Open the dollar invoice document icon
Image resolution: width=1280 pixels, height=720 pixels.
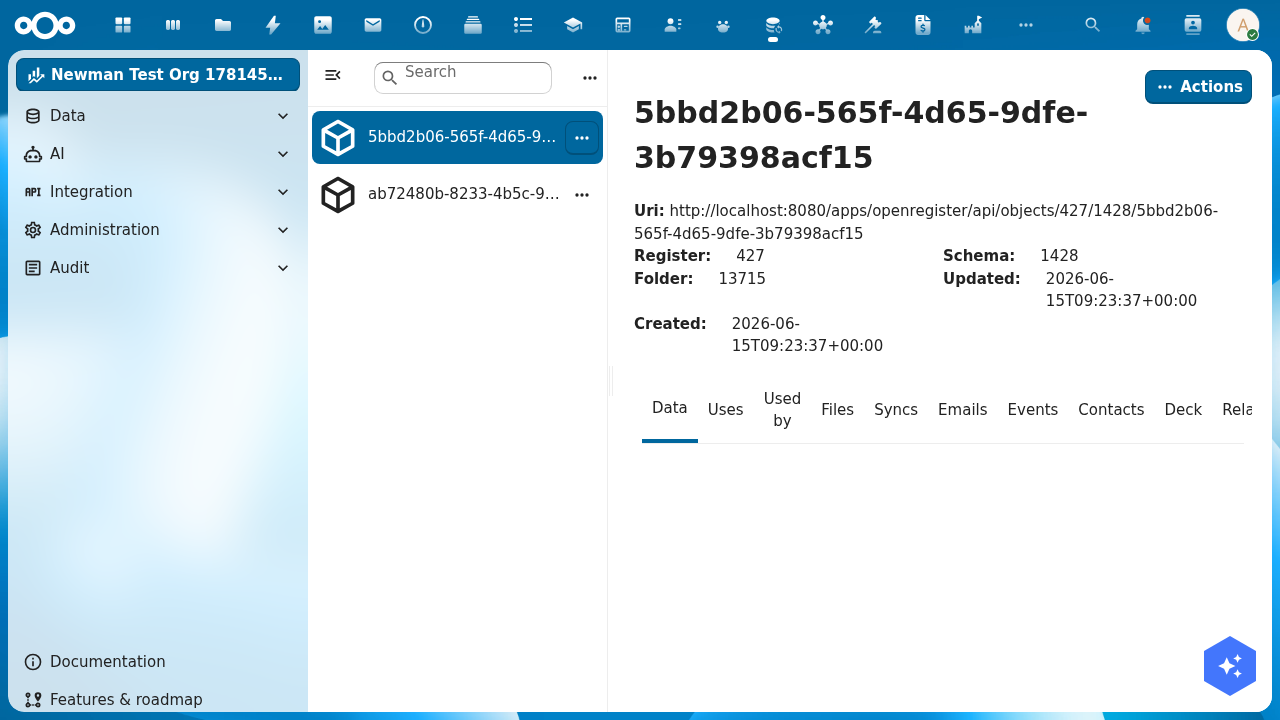[923, 25]
